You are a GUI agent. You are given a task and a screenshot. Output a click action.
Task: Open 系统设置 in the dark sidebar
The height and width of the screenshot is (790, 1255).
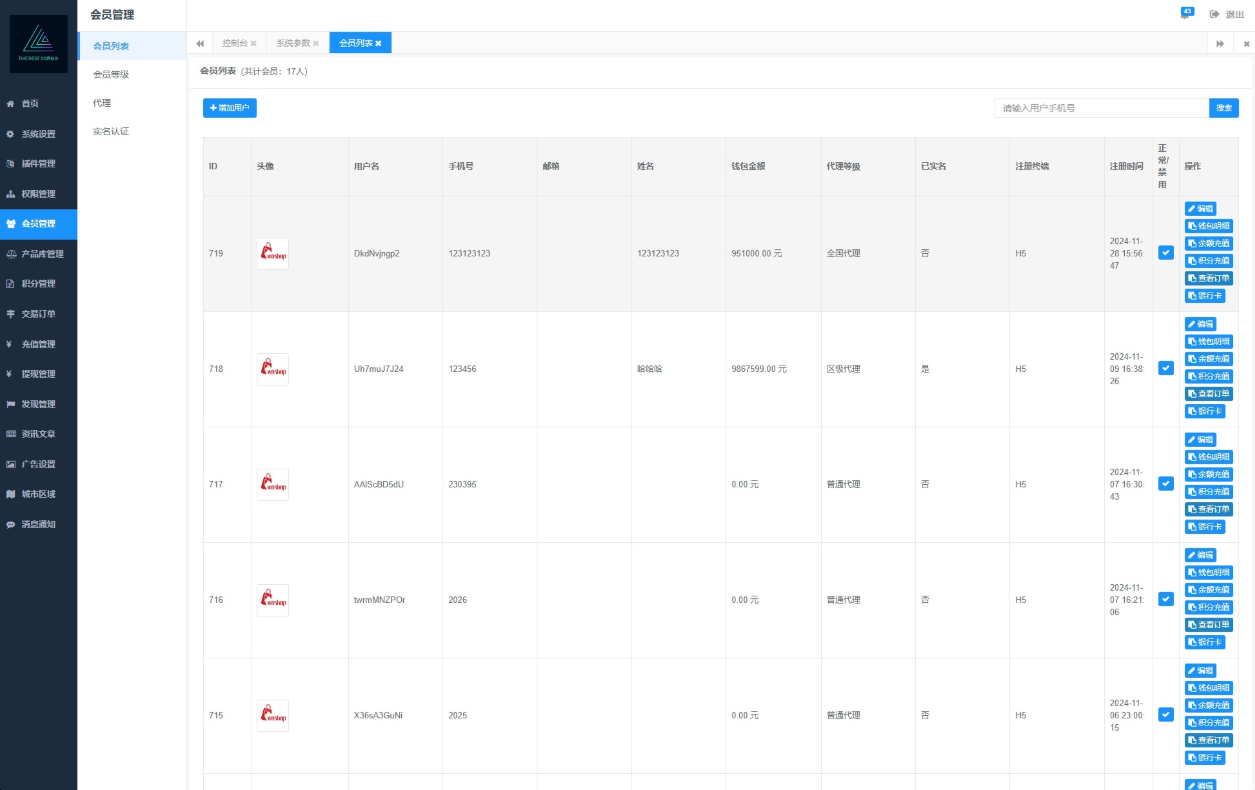[x=38, y=134]
